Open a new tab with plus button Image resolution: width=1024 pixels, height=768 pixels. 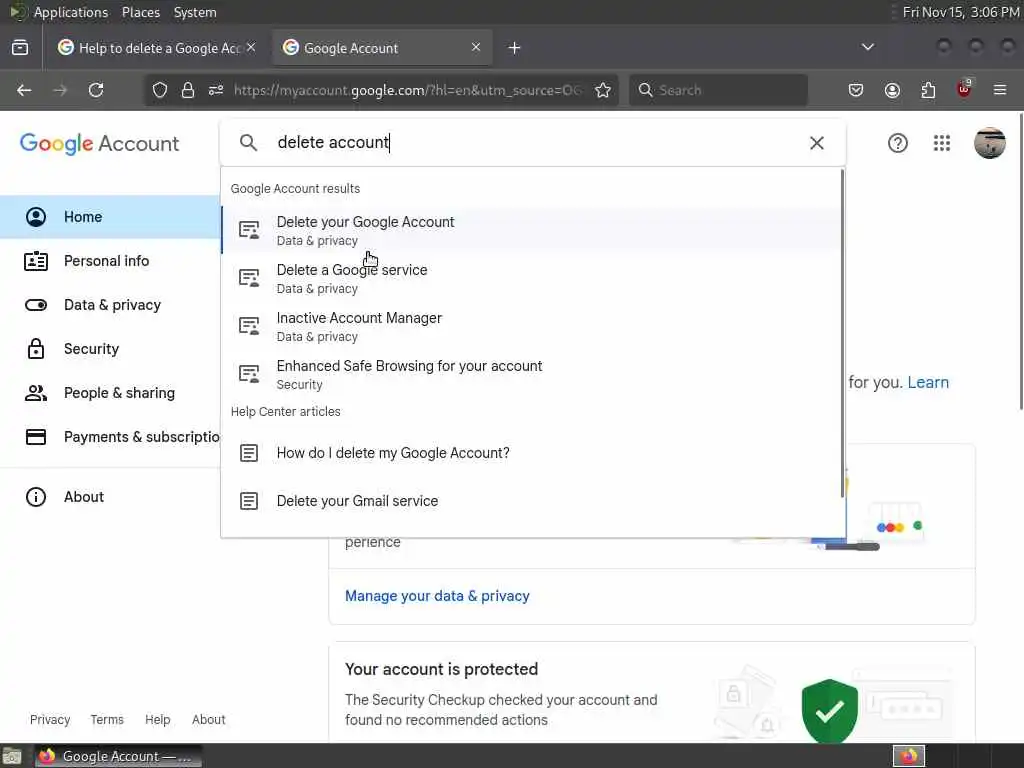pos(515,48)
